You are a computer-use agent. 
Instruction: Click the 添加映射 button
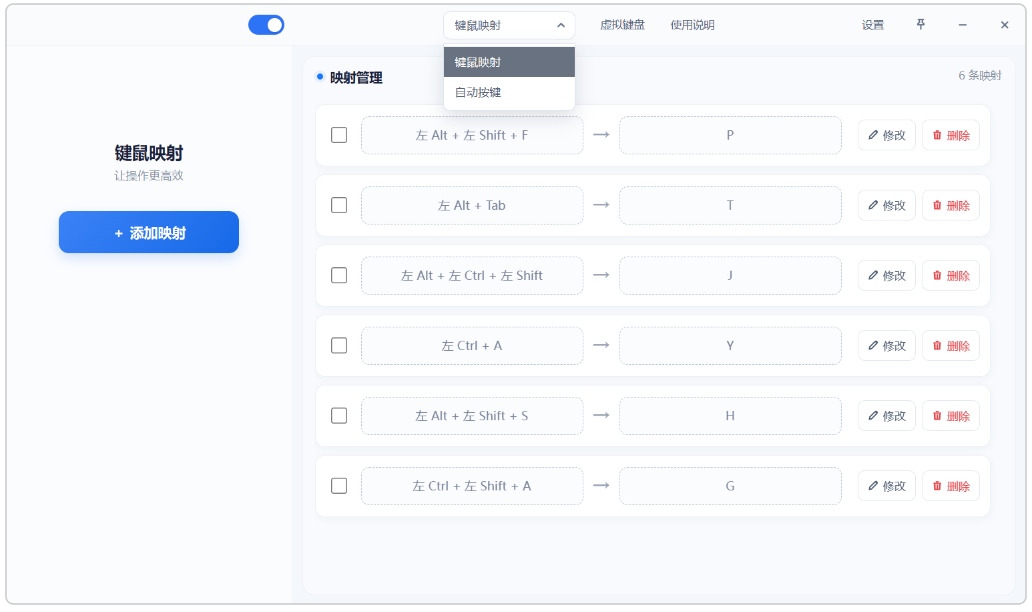coord(149,232)
